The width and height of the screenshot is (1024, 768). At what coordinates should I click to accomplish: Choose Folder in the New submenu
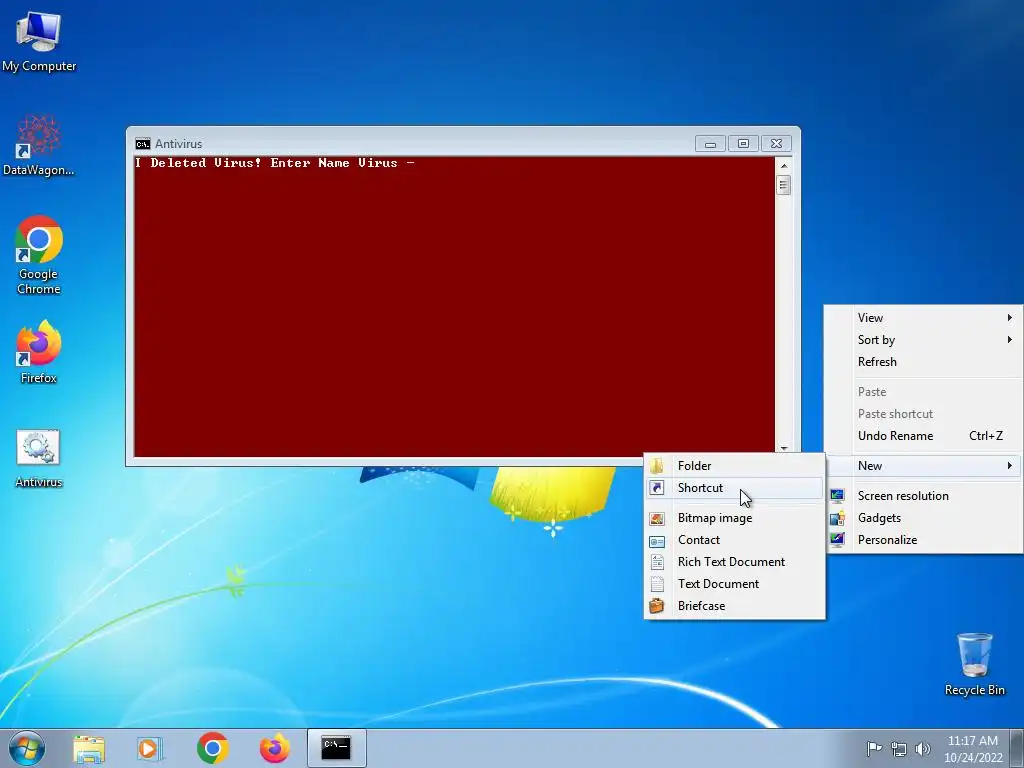click(x=734, y=466)
